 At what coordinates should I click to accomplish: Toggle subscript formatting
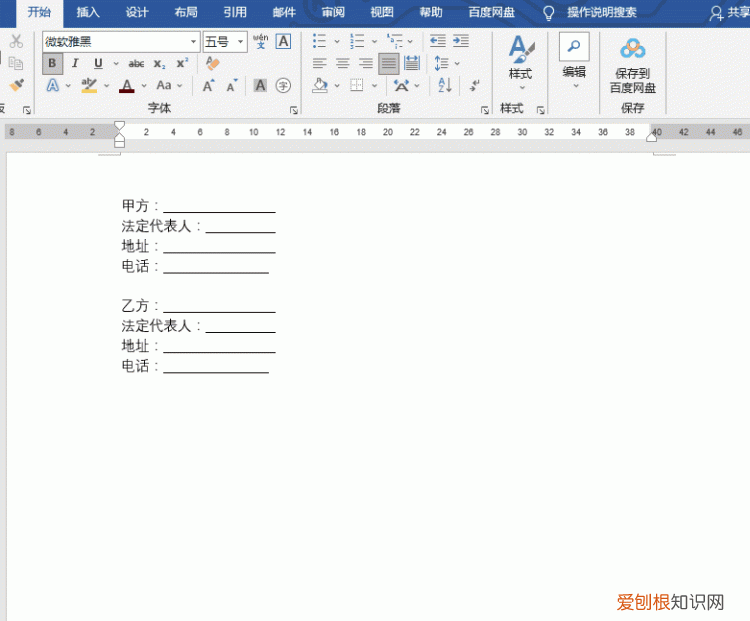(x=159, y=64)
